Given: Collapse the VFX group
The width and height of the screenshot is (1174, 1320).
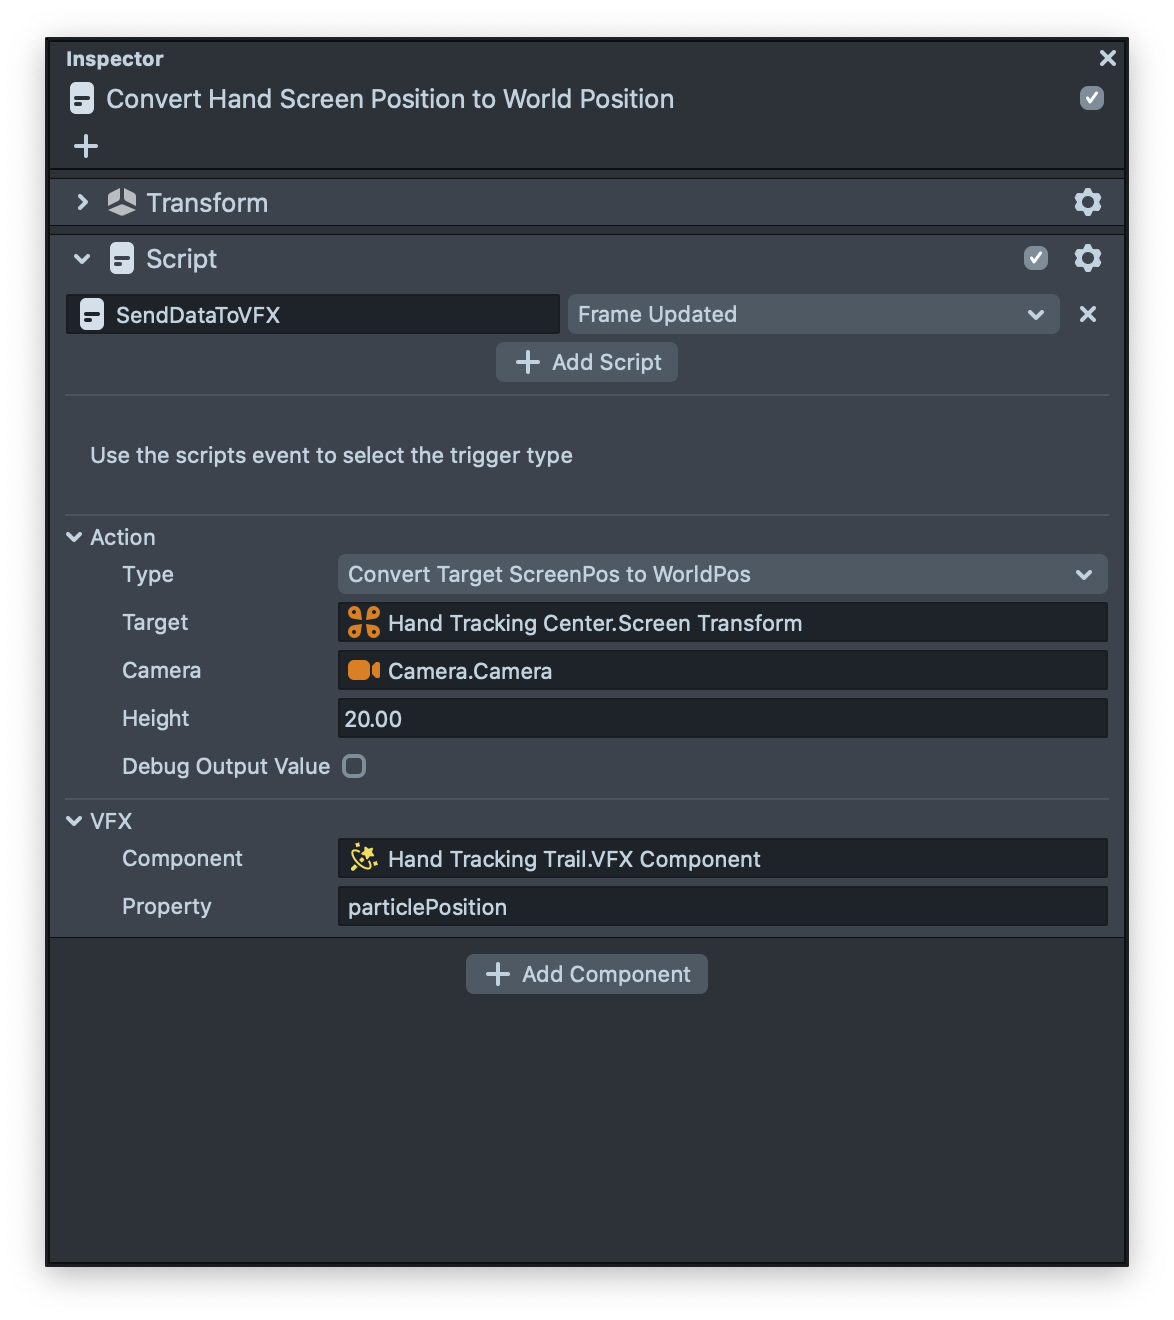Looking at the screenshot, I should coord(74,821).
